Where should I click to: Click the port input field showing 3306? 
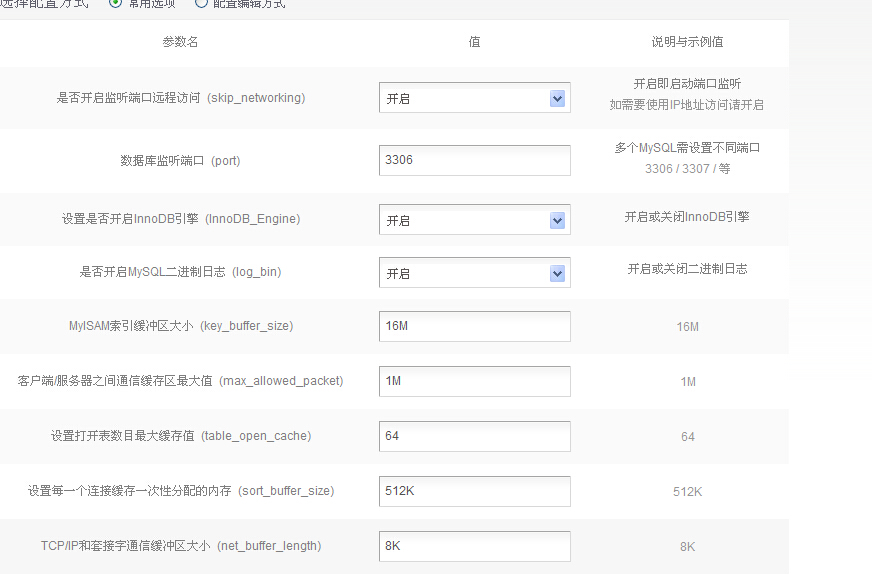click(x=474, y=160)
